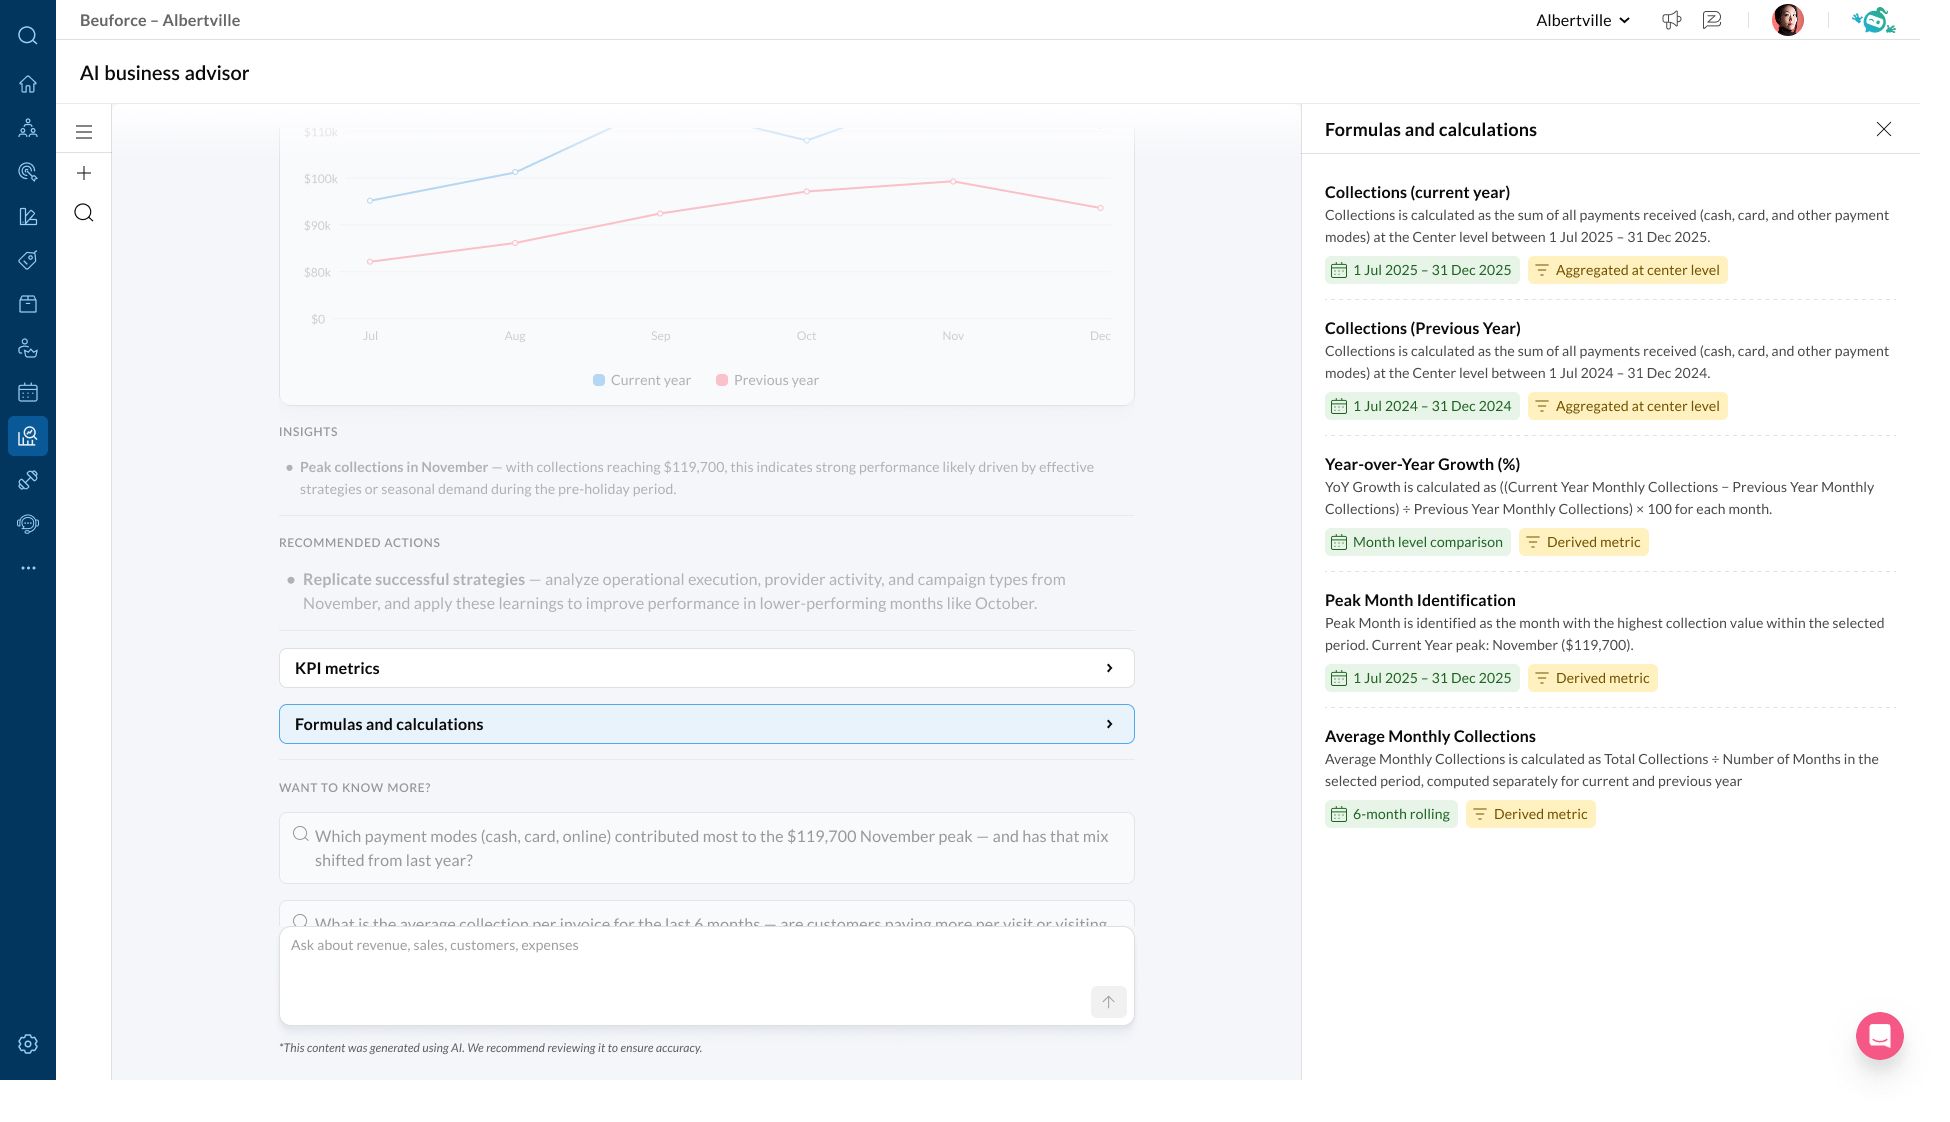The height and width of the screenshot is (1122, 1950).
Task: Start a new chat with plus icon
Action: tap(84, 173)
